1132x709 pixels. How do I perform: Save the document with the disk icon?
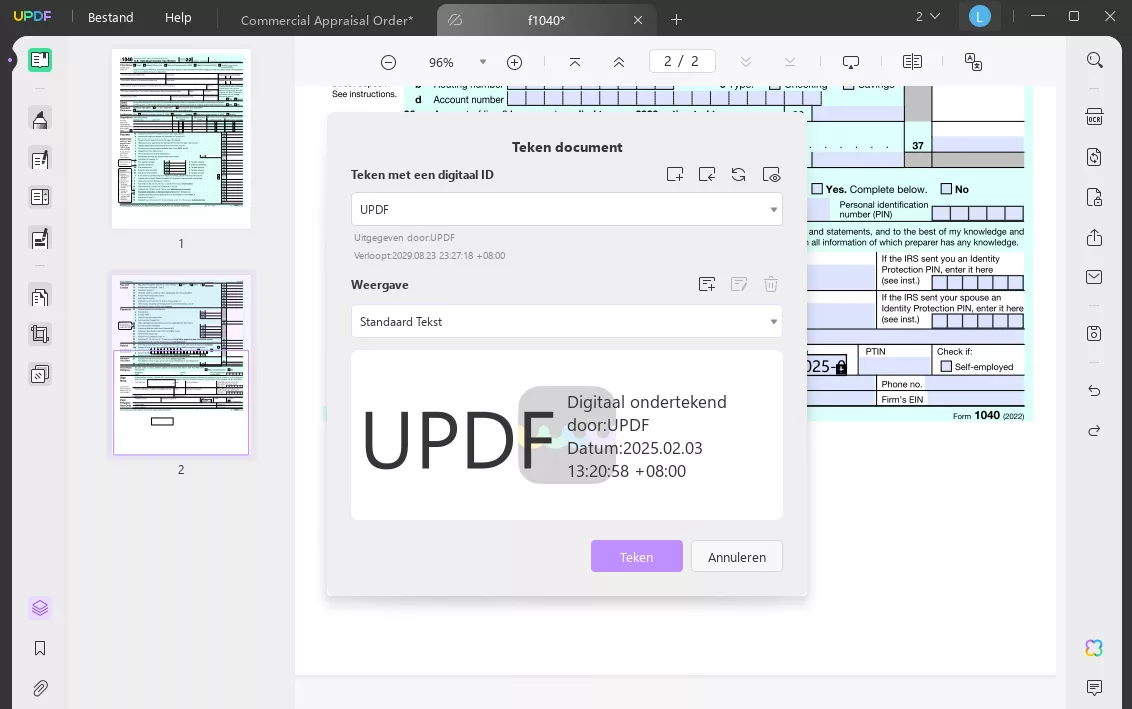coord(1094,334)
